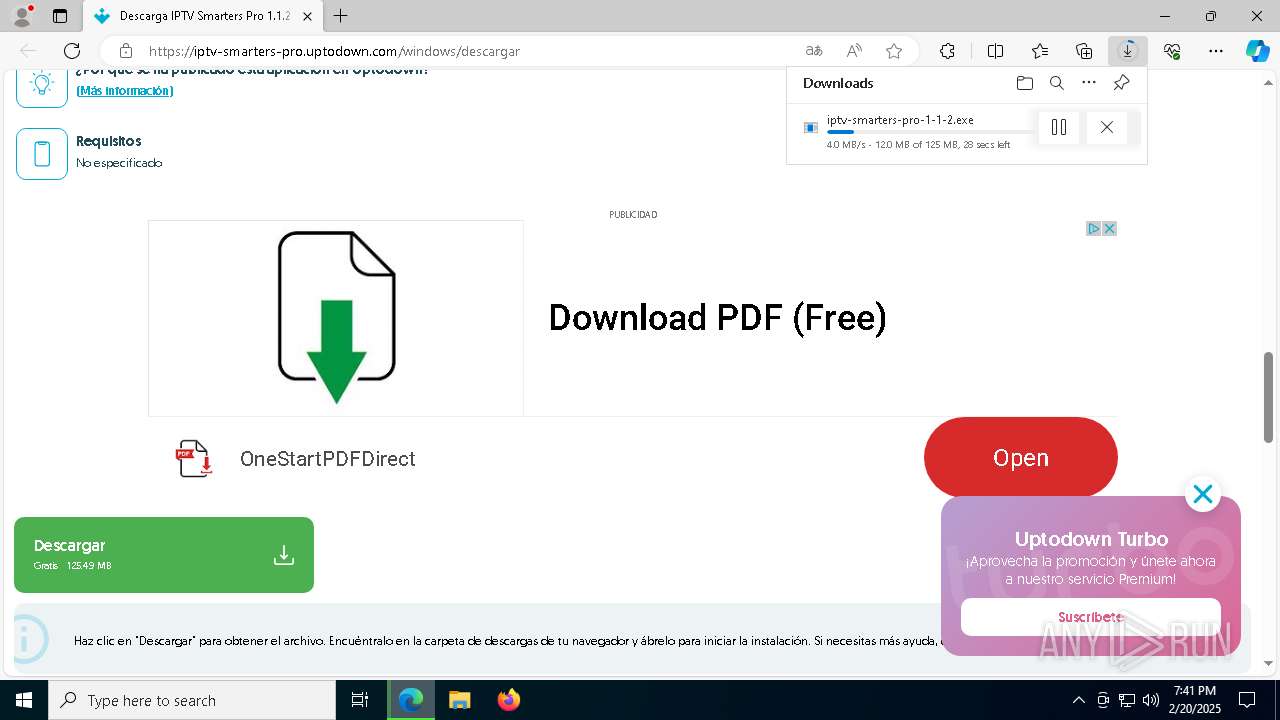This screenshot has width=1280, height=720.
Task: Toggle split screen icon
Action: pyautogui.click(x=995, y=51)
